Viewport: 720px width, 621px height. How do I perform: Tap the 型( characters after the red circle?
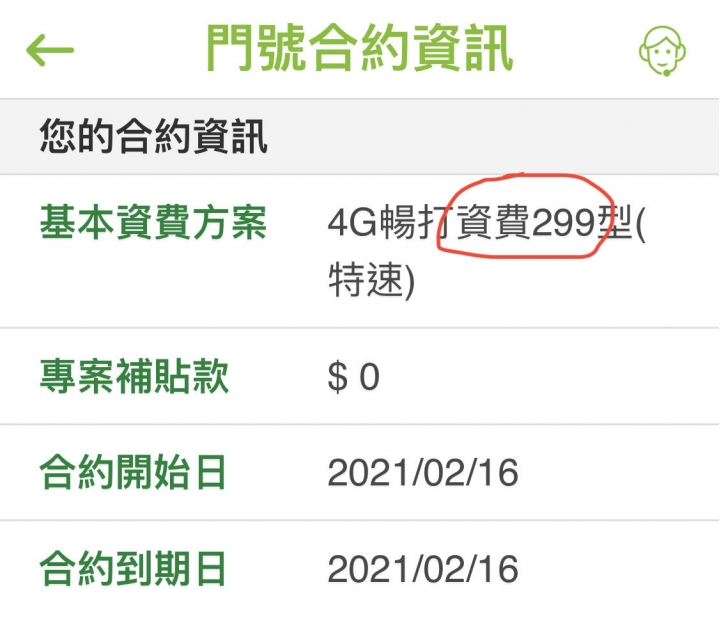(621, 223)
